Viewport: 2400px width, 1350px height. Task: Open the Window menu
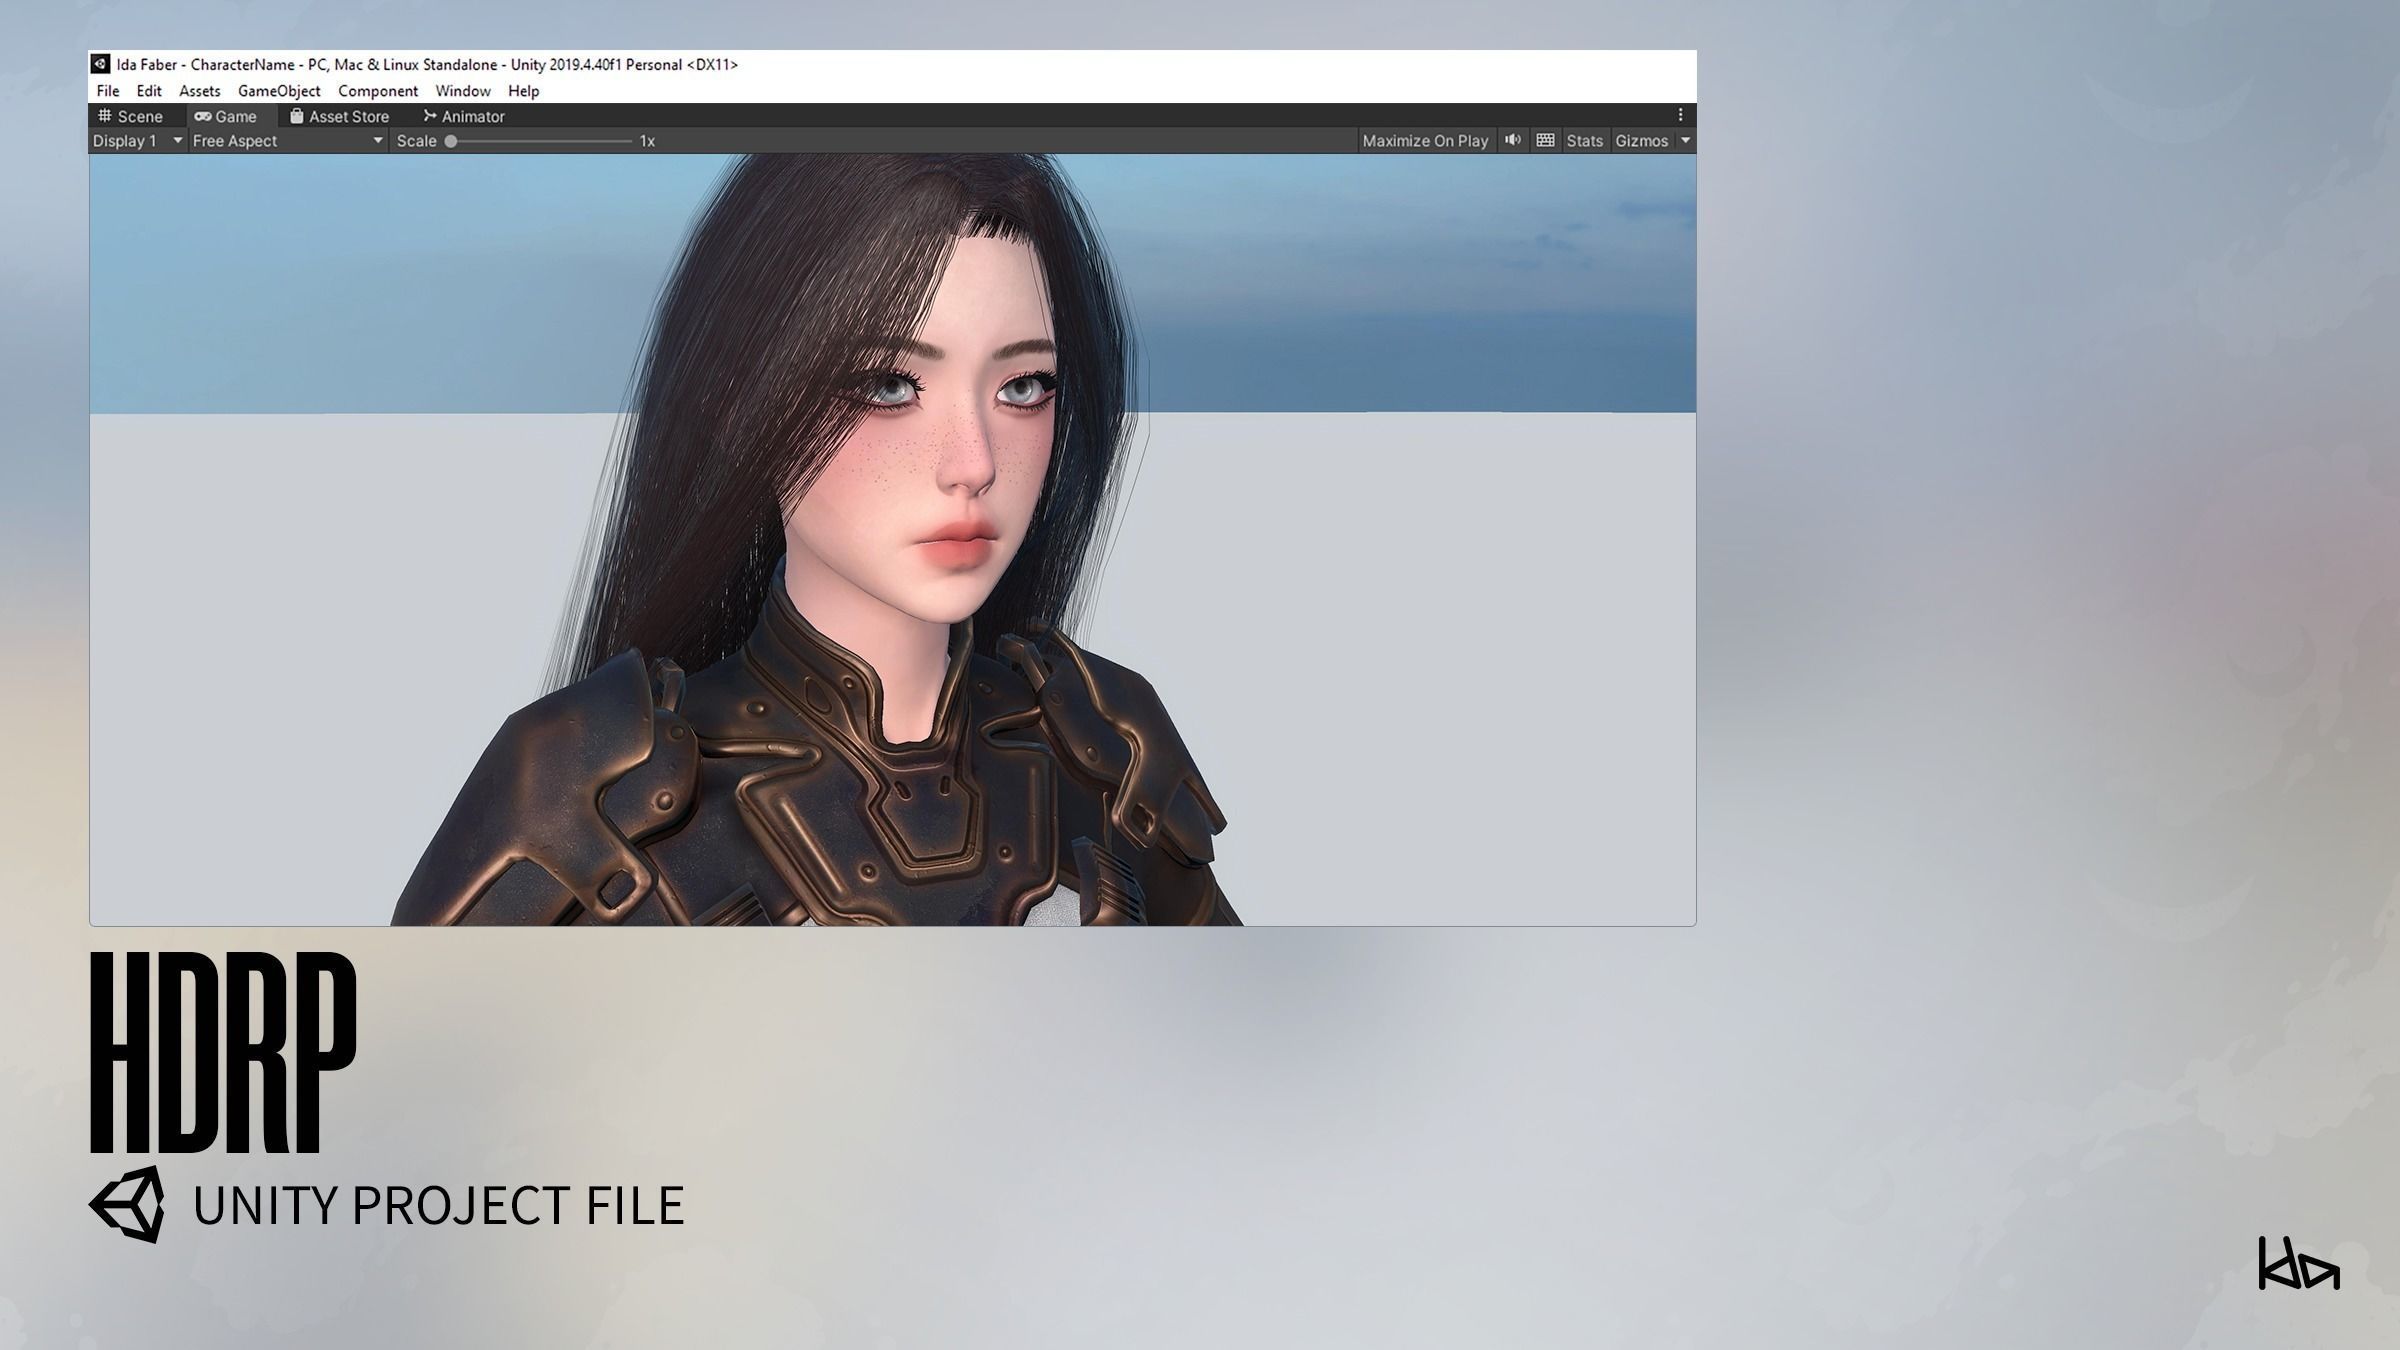[x=463, y=91]
